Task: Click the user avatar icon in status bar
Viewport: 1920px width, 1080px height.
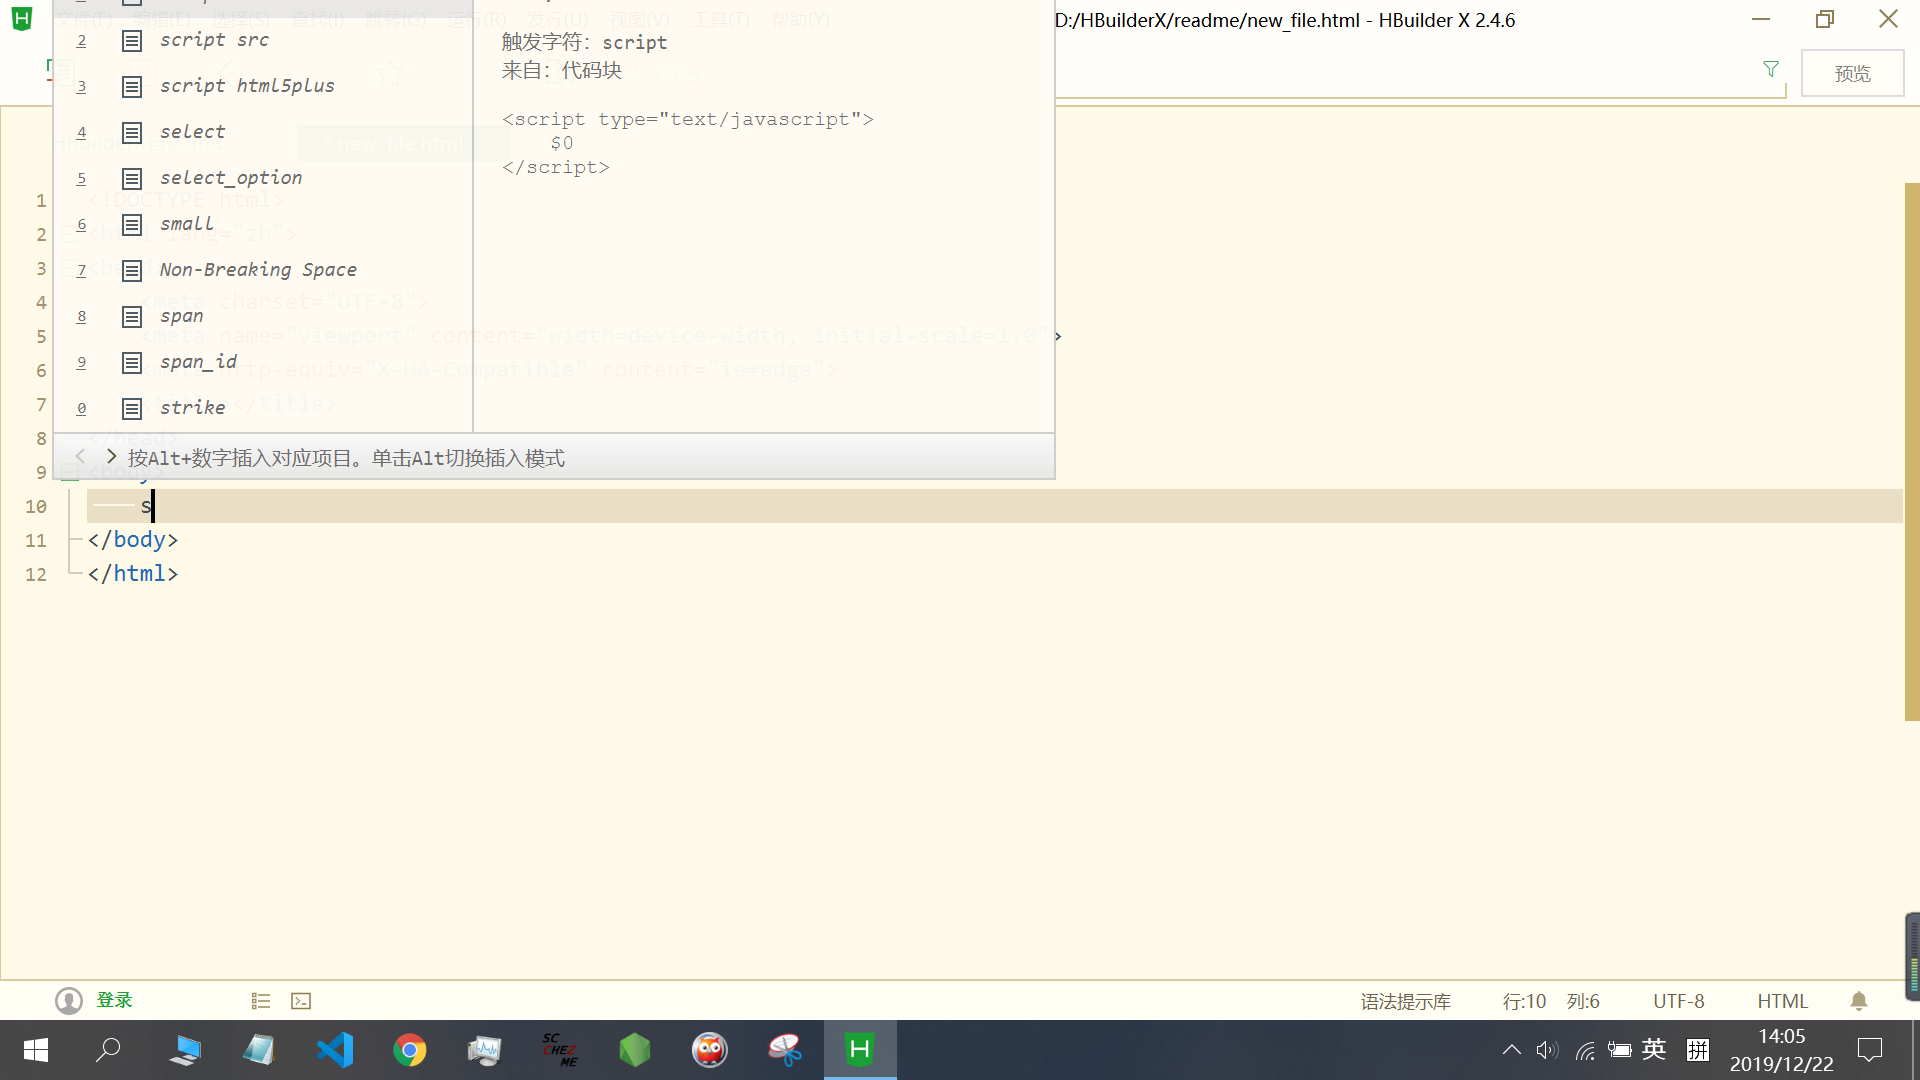Action: pyautogui.click(x=69, y=1001)
